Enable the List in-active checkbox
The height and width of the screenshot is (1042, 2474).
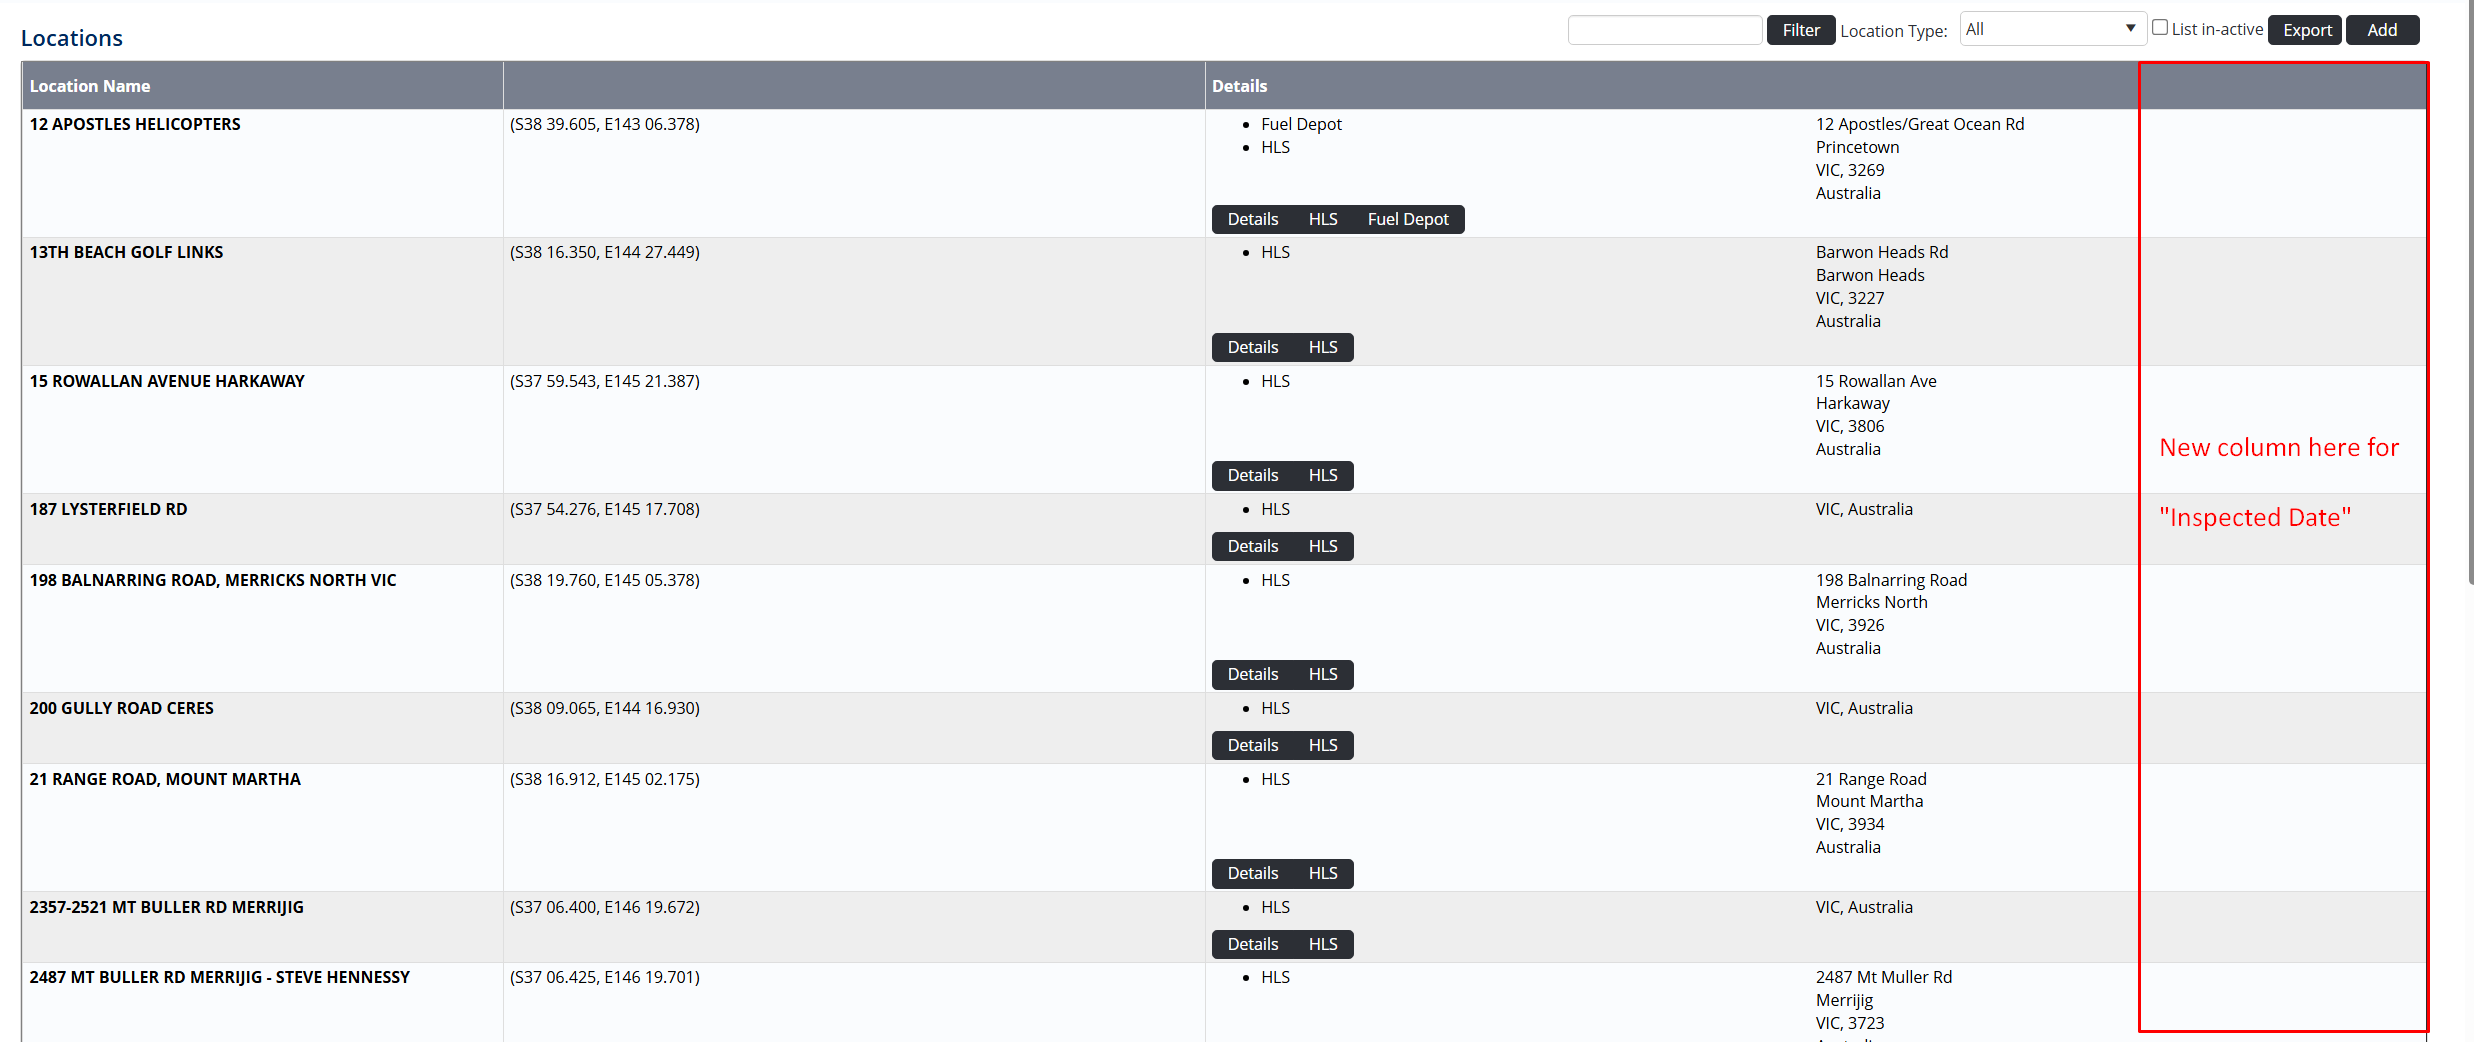click(2160, 28)
